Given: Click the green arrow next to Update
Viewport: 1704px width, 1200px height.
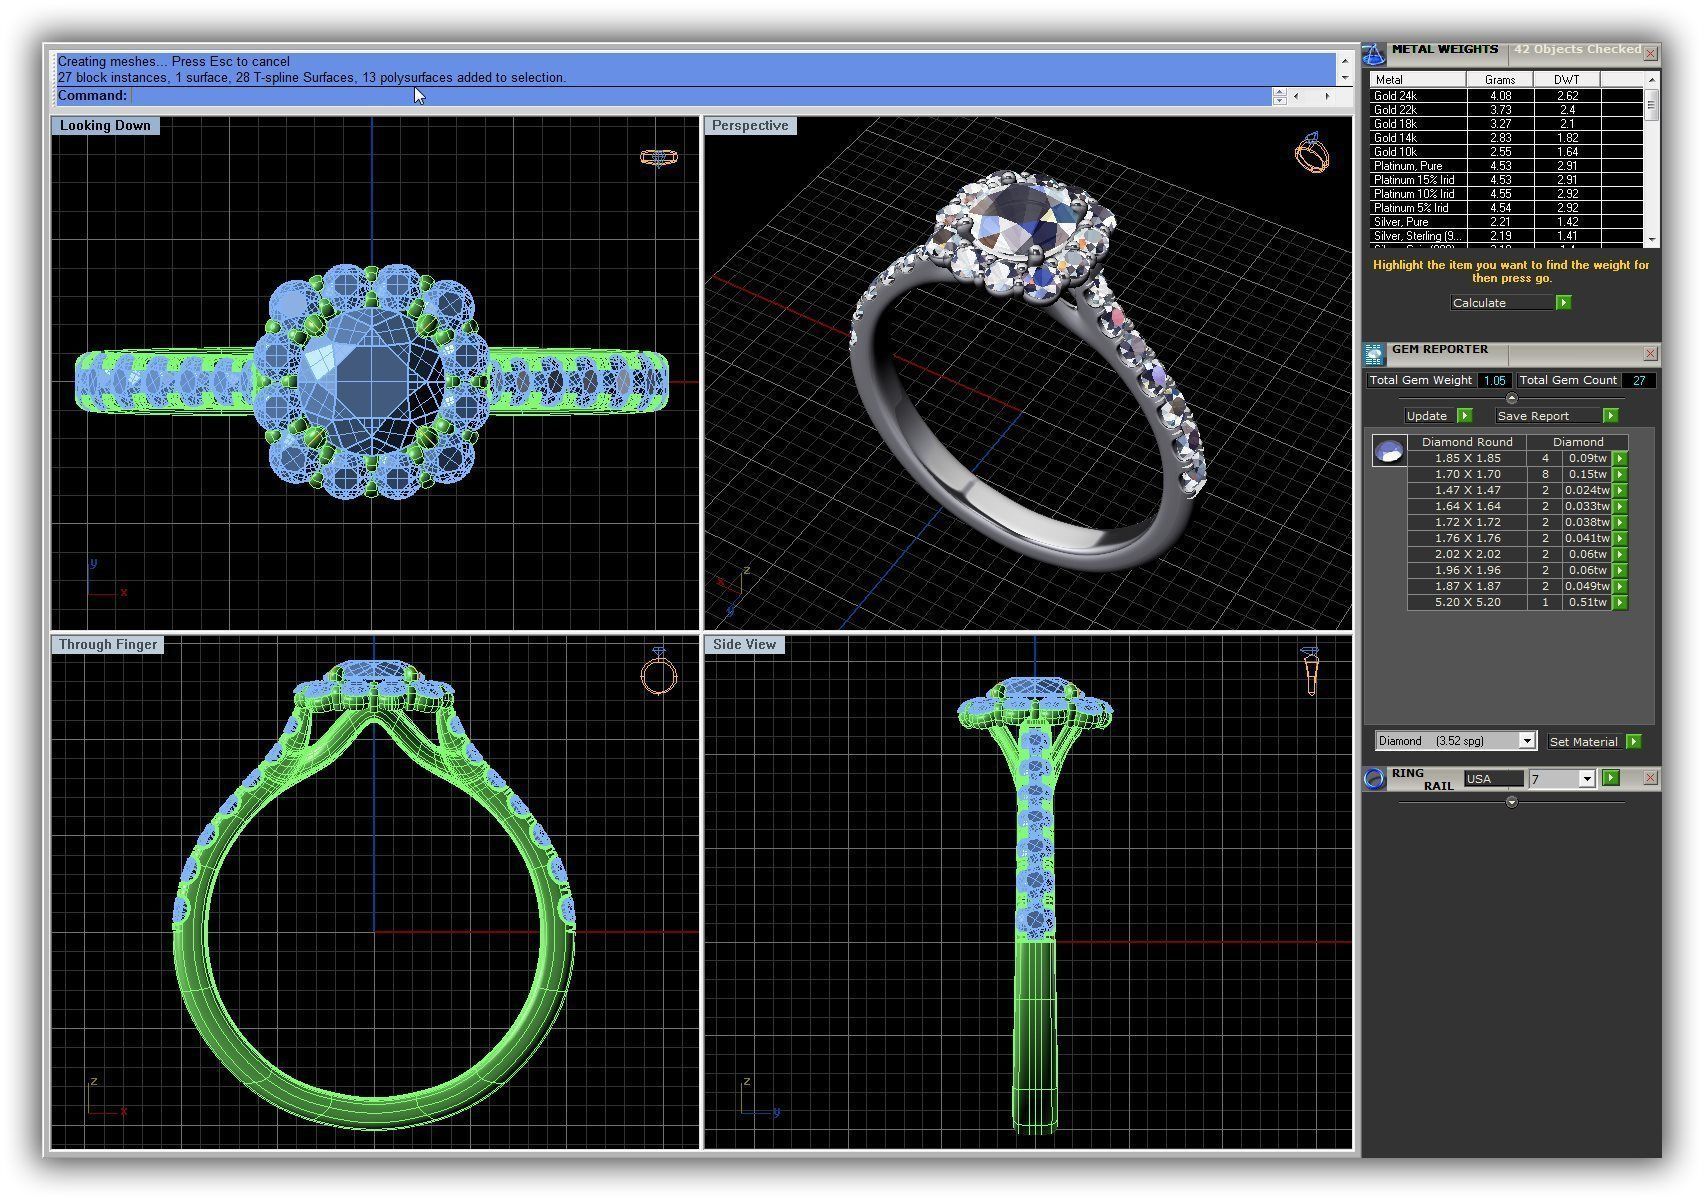Looking at the screenshot, I should 1465,416.
